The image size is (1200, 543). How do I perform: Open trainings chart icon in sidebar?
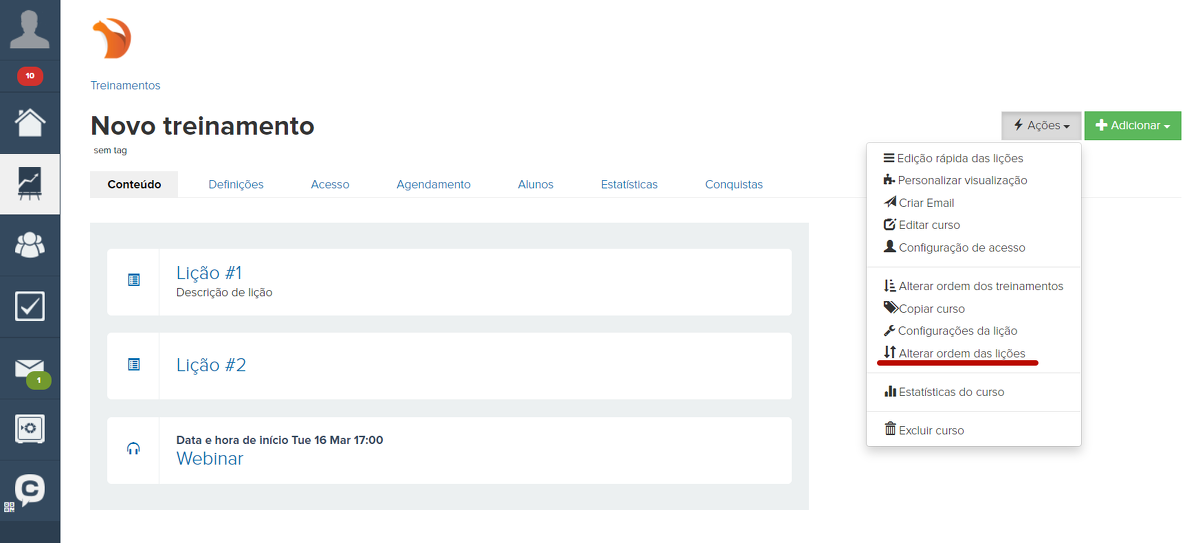pos(30,182)
